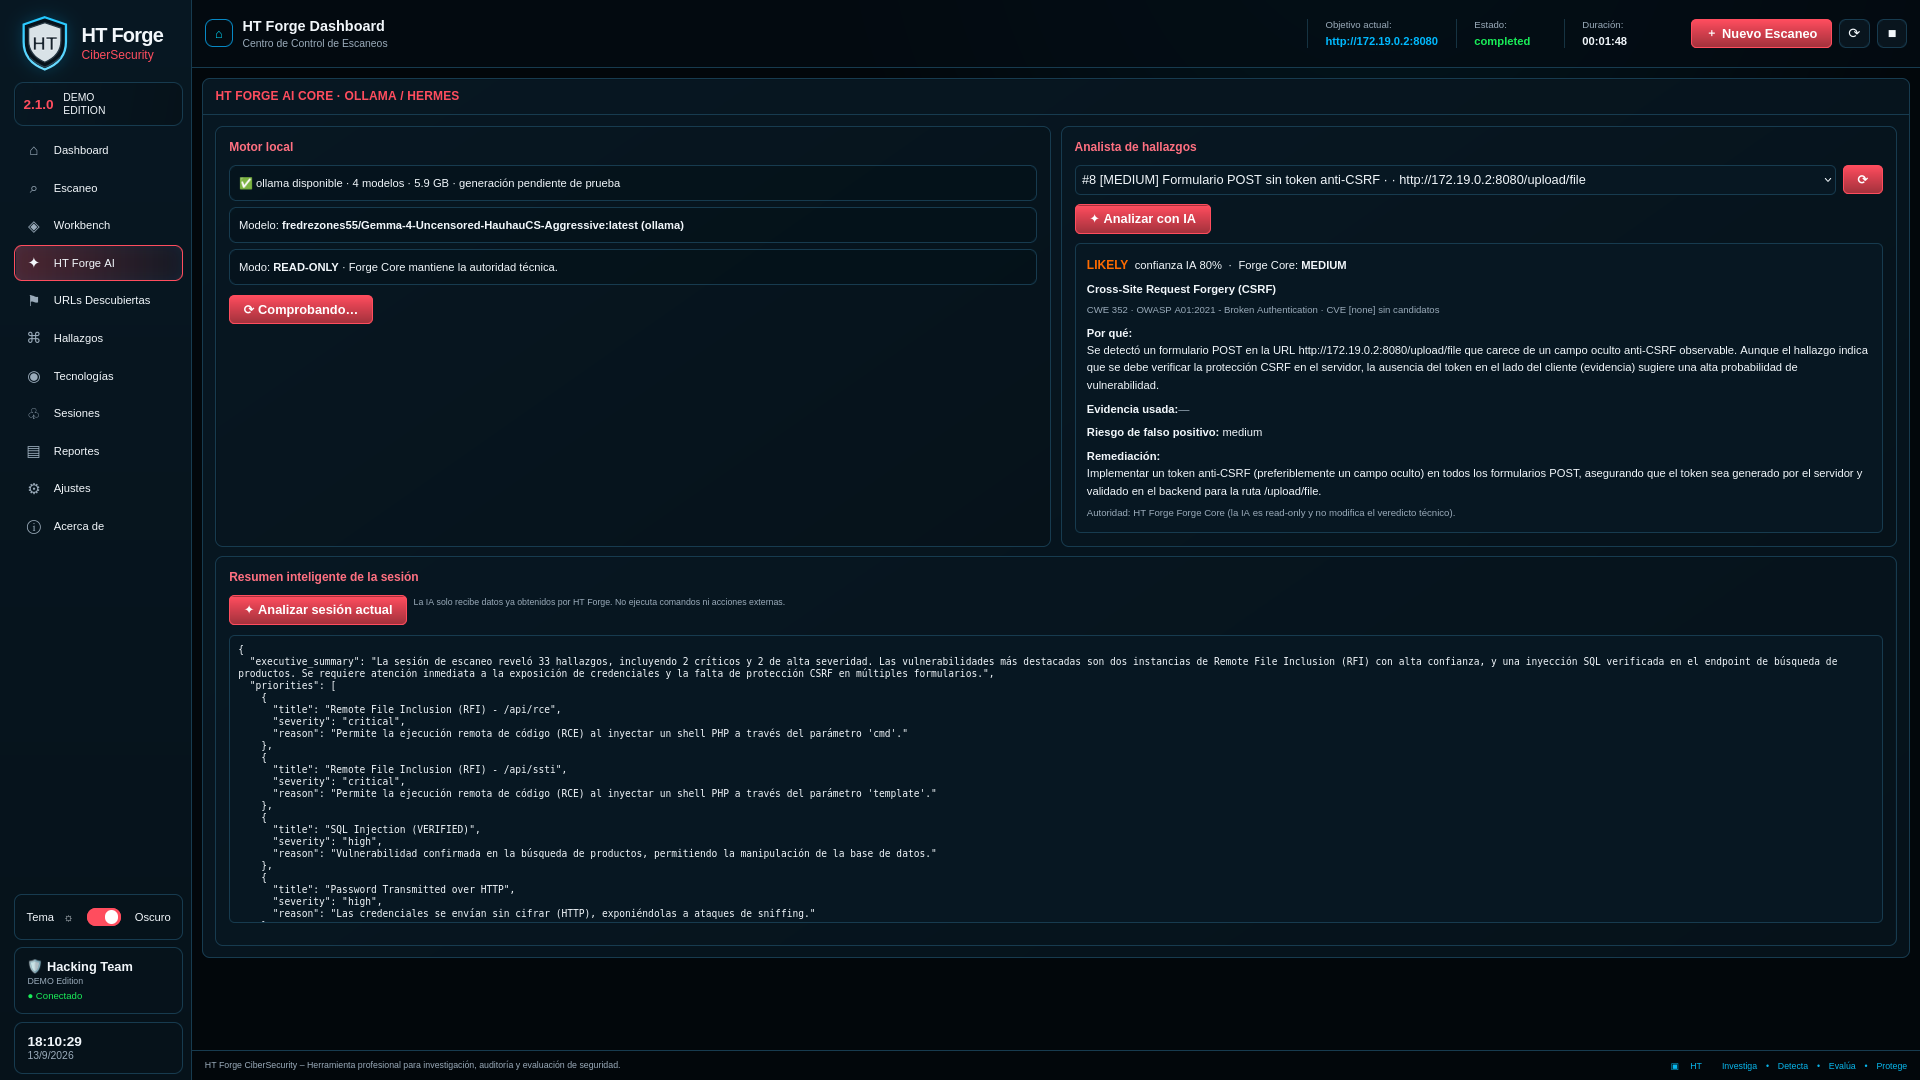Click the Escaneo magnifier icon
The height and width of the screenshot is (1080, 1920).
[x=34, y=188]
